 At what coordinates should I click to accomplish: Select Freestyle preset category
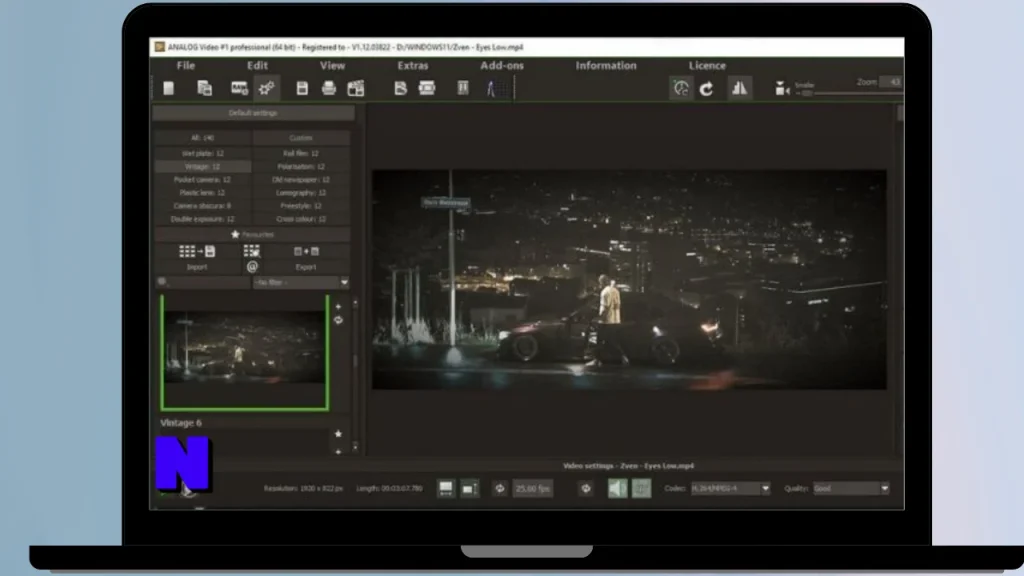pos(301,206)
